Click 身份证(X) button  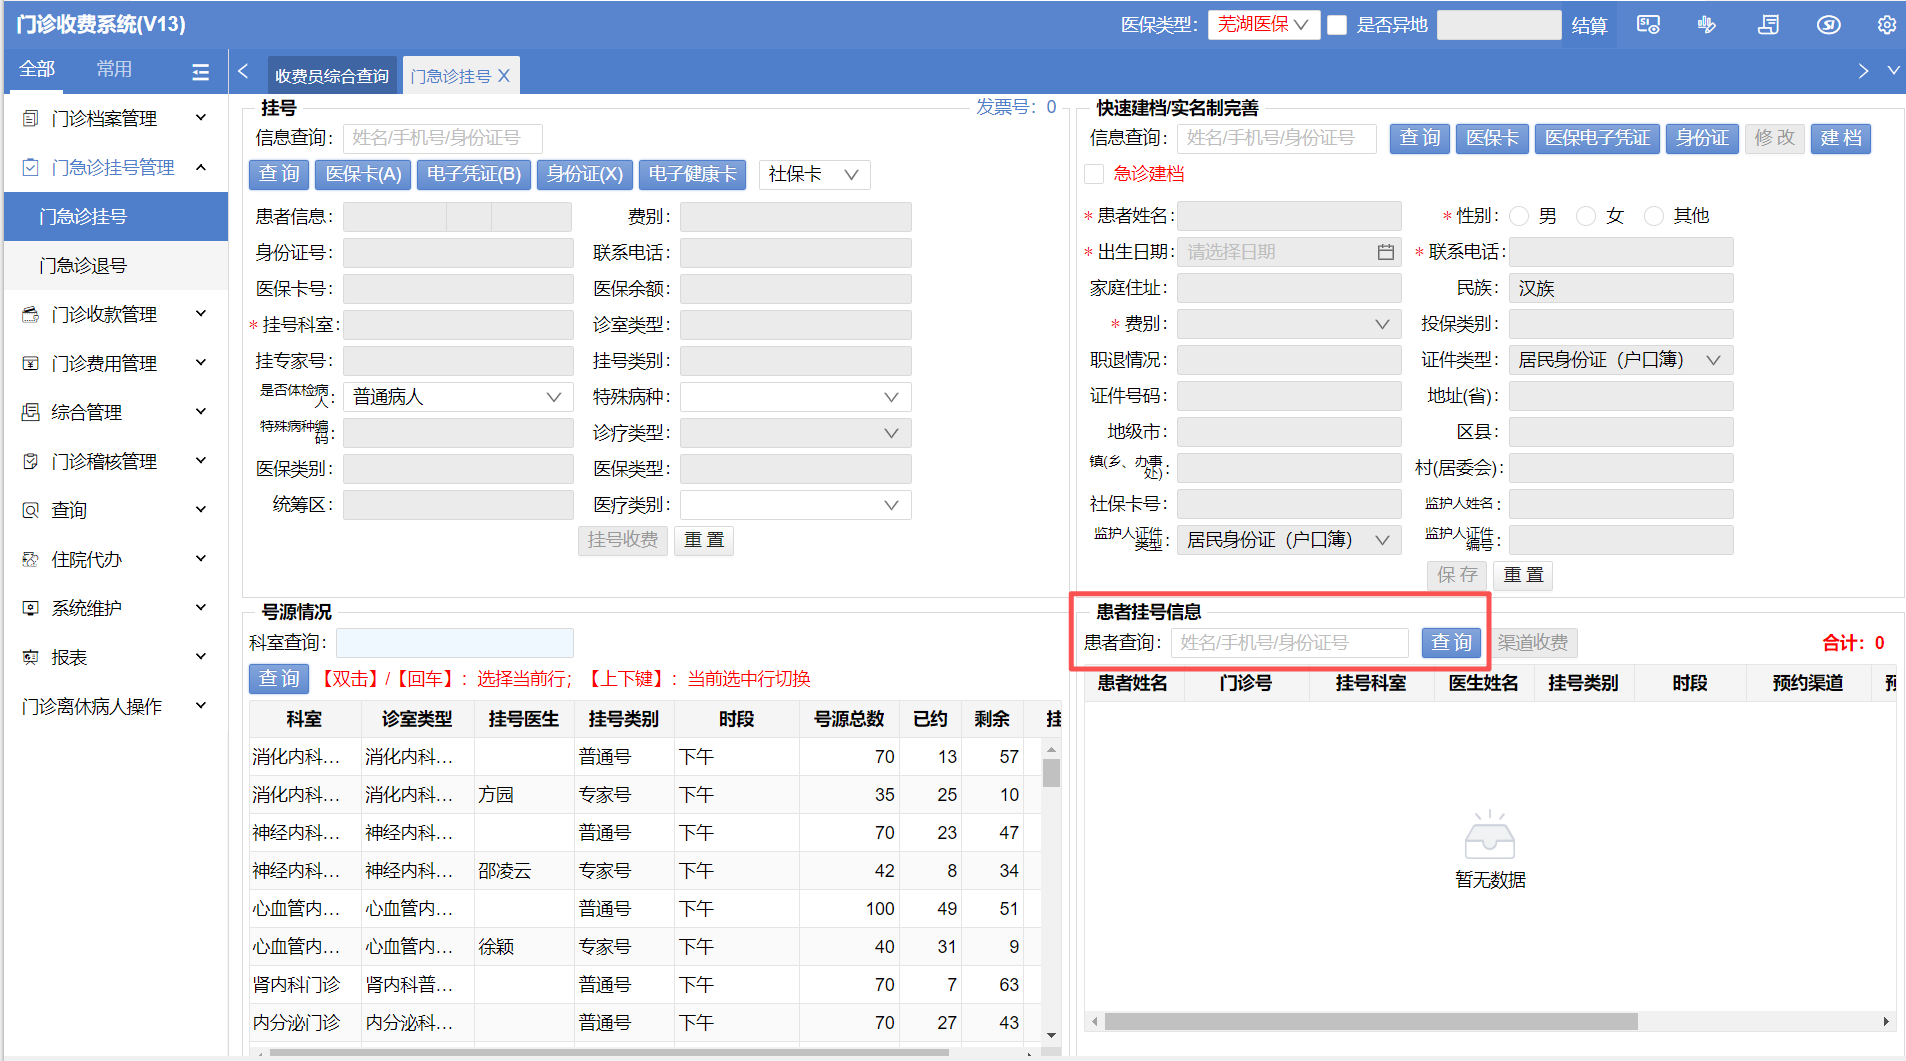point(585,175)
